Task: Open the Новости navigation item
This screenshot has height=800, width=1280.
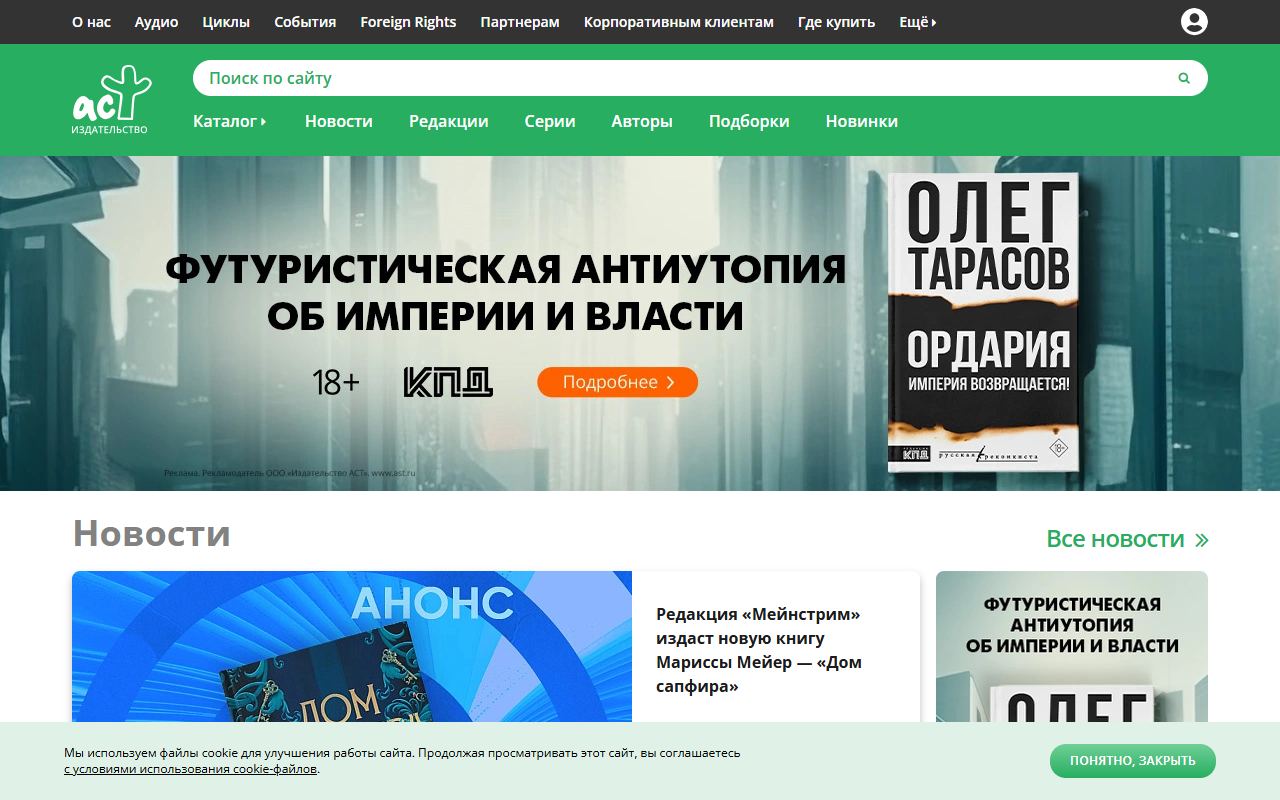Action: point(339,121)
